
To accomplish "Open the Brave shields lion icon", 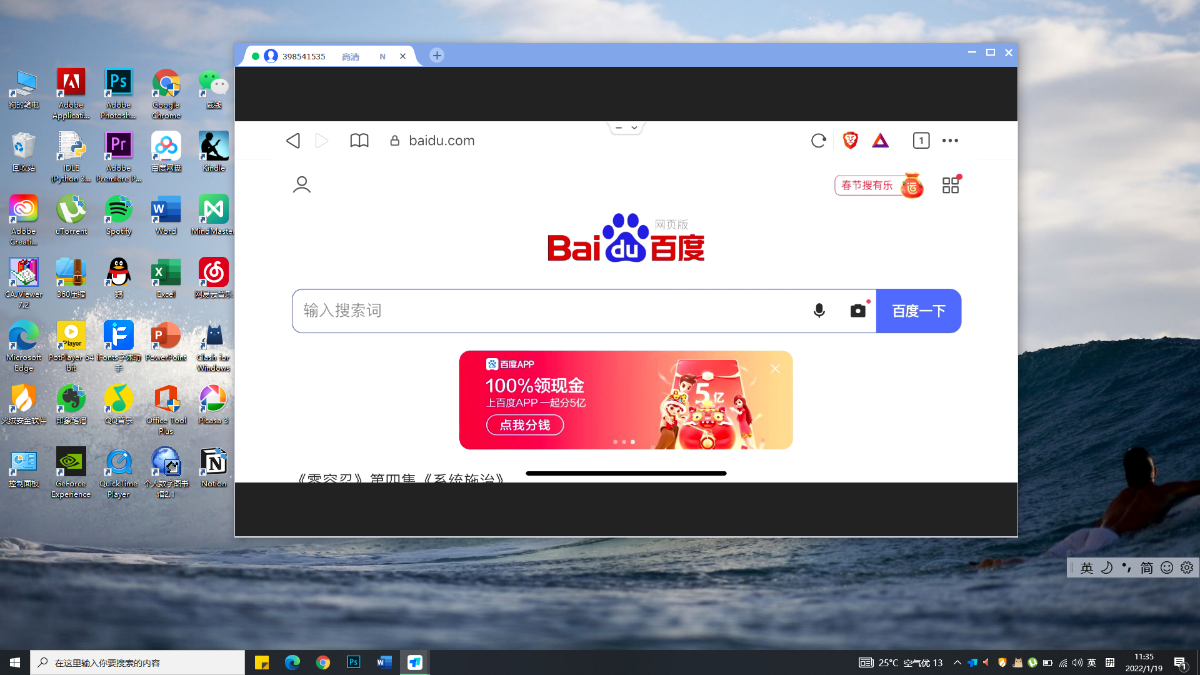I will point(850,141).
